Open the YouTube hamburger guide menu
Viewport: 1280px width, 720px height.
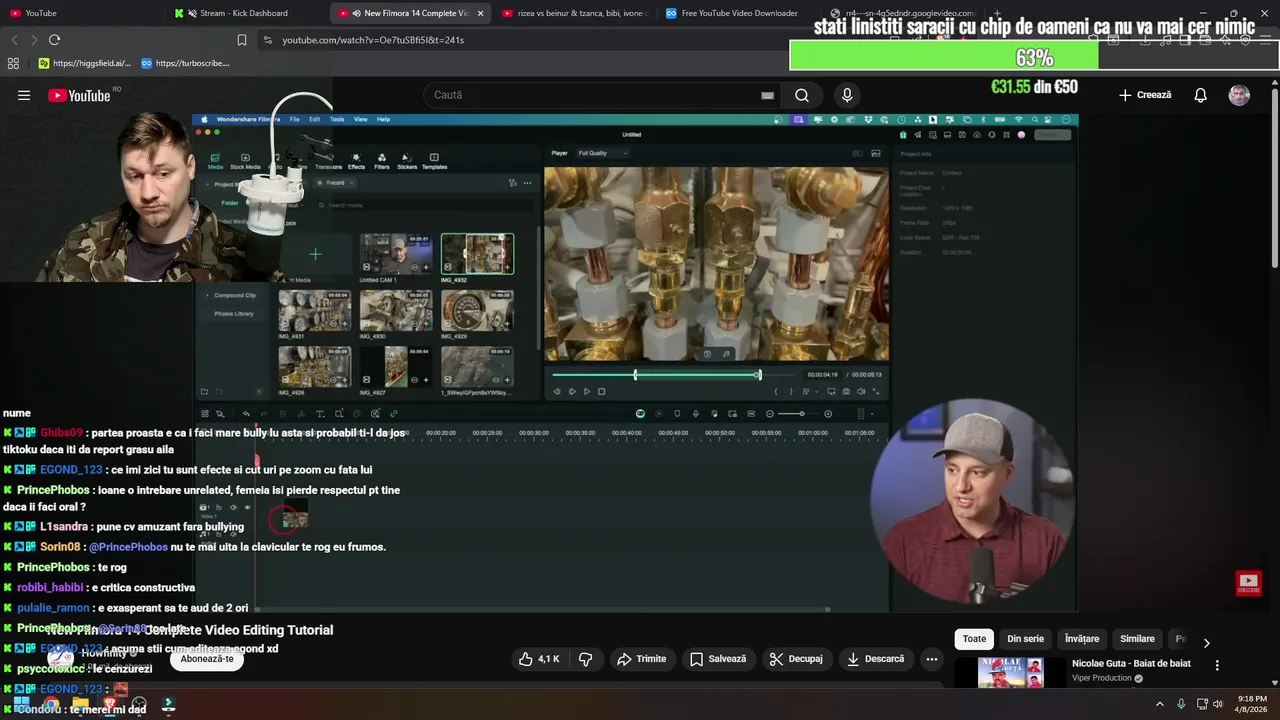tap(24, 95)
